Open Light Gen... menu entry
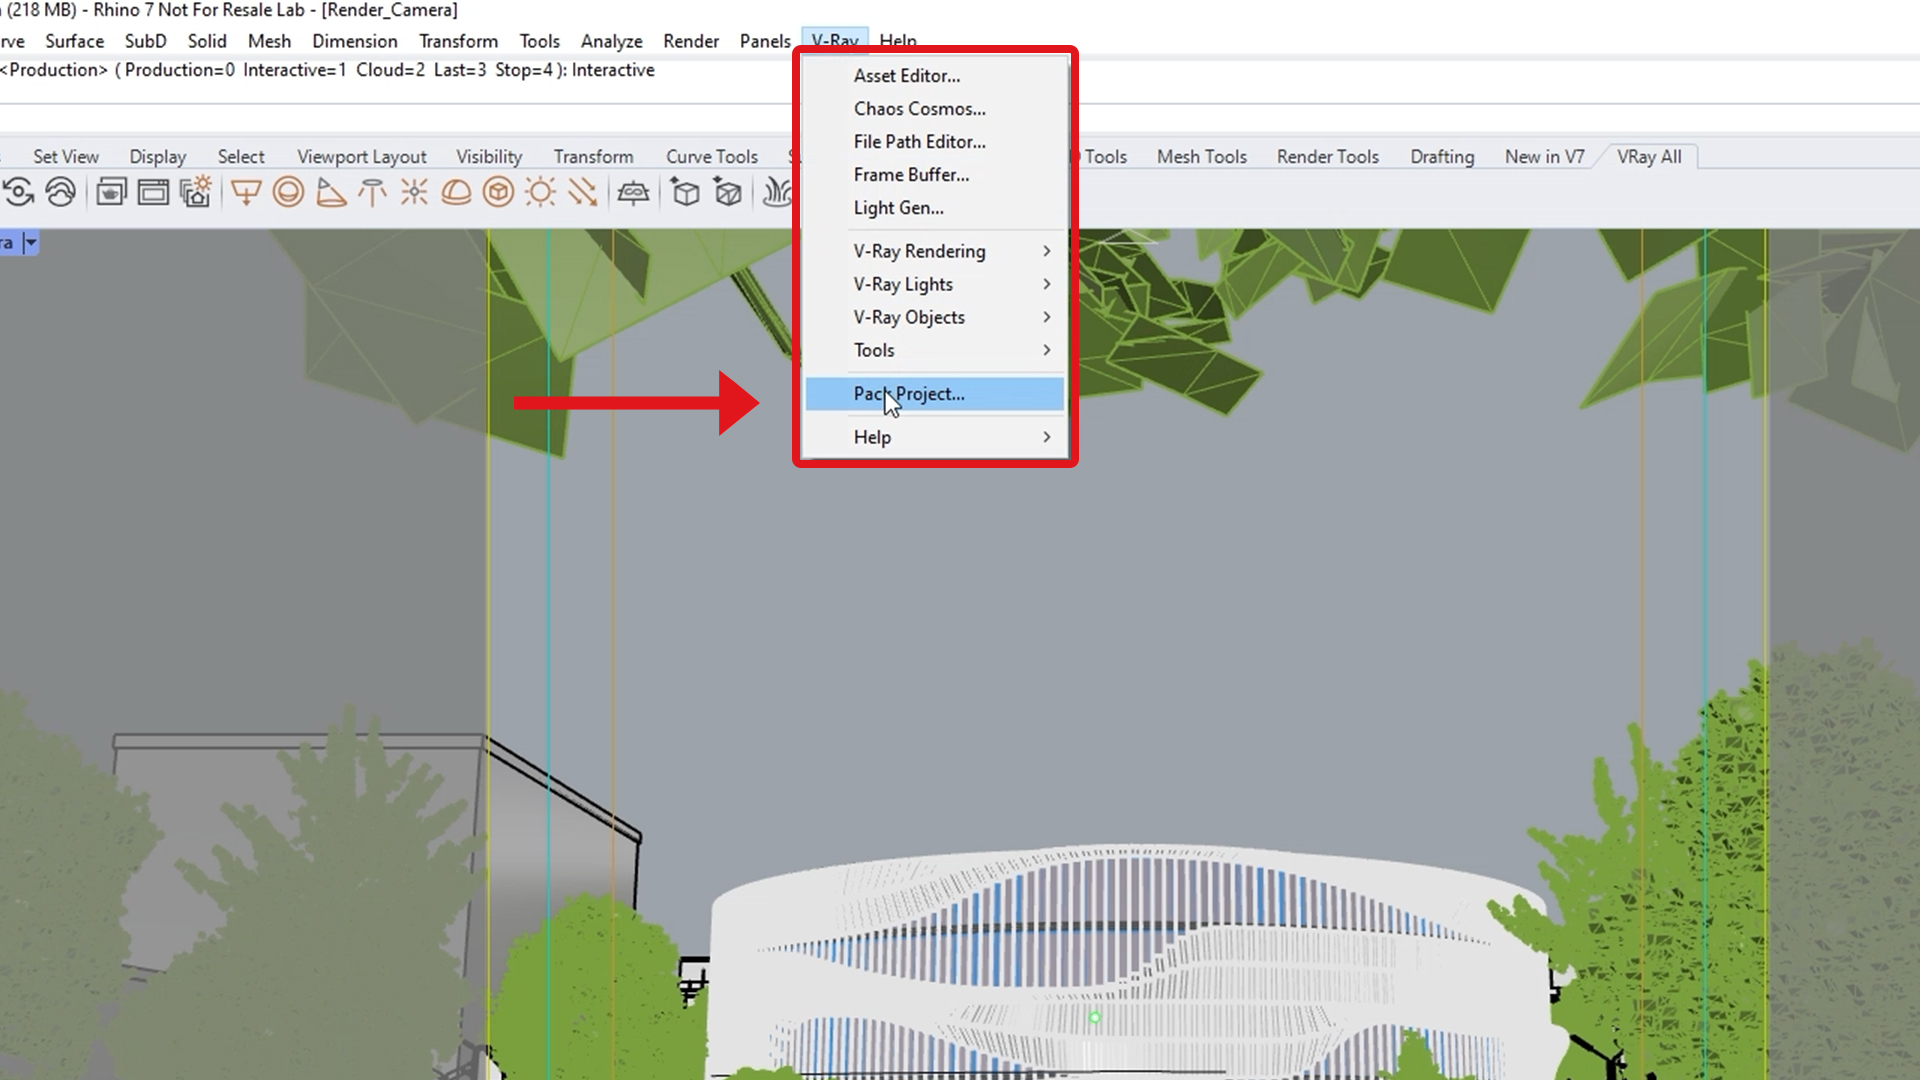This screenshot has height=1080, width=1920. tap(934, 208)
